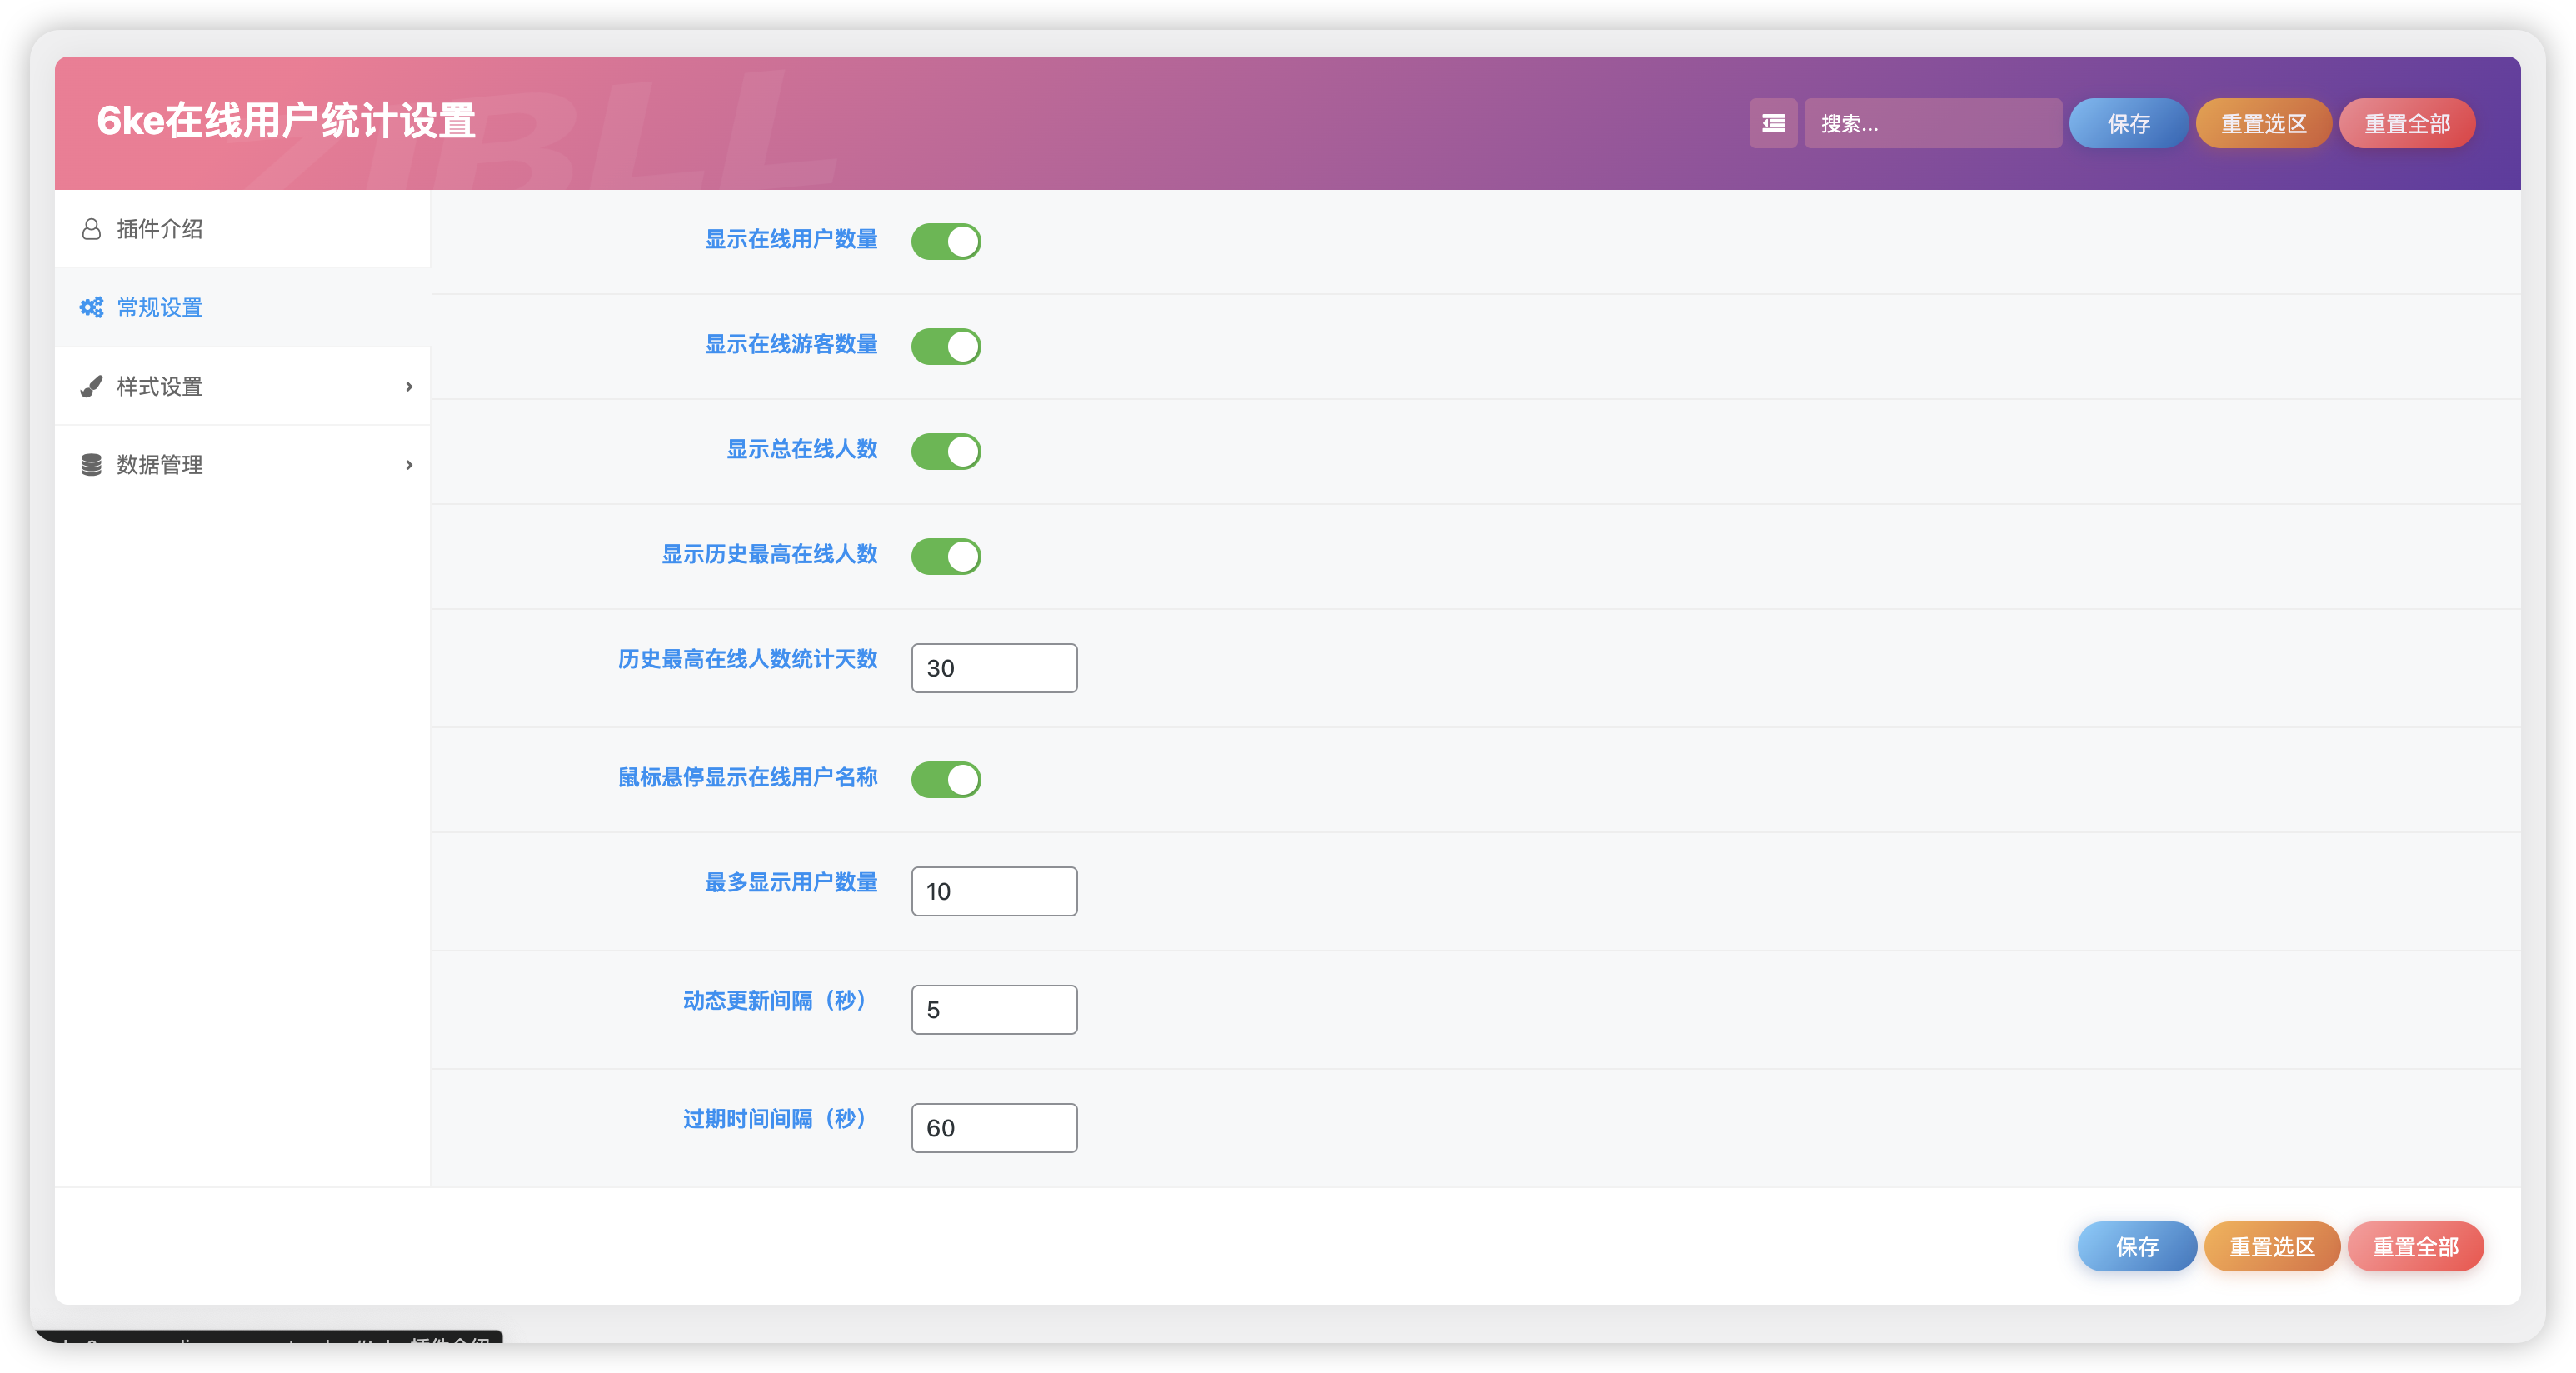Disable the 显示总在线人数 switch

pyautogui.click(x=945, y=451)
